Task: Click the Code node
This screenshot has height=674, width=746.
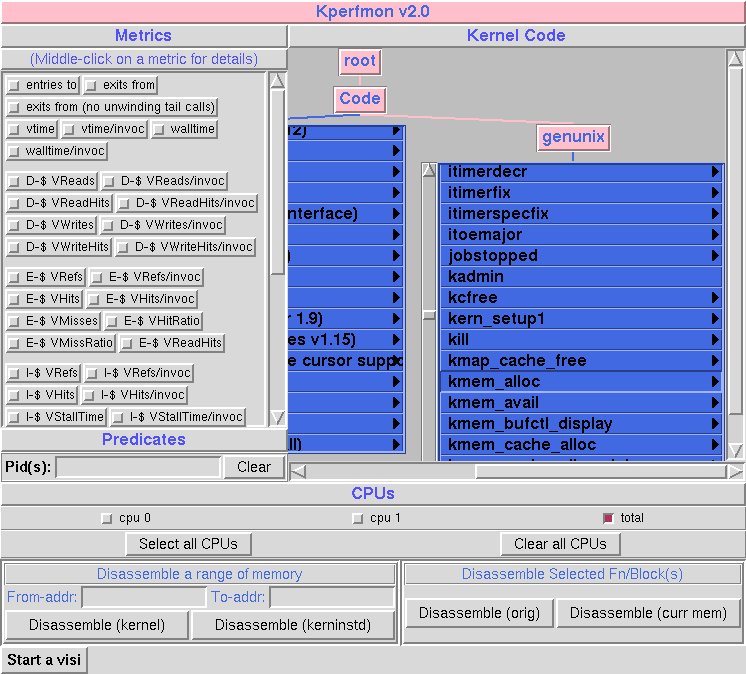Action: pyautogui.click(x=360, y=99)
